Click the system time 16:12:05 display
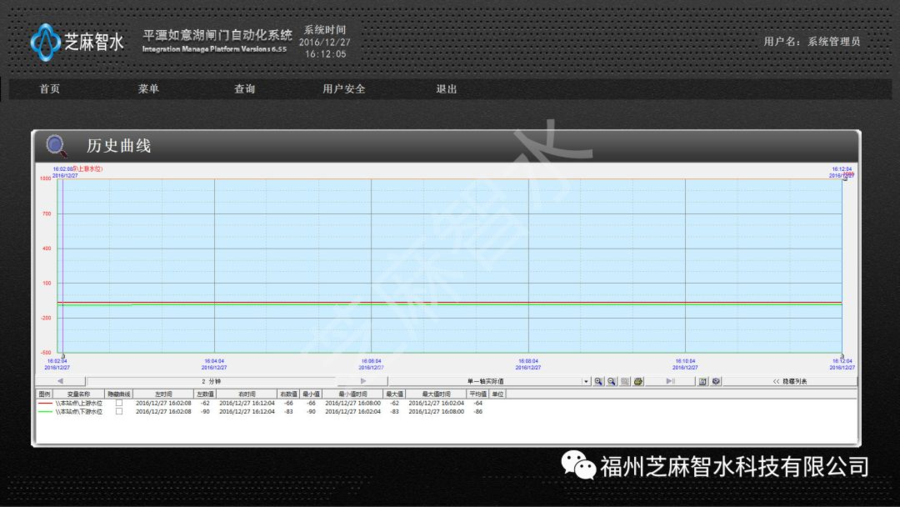Screen dimensions: 900x507 point(325,54)
